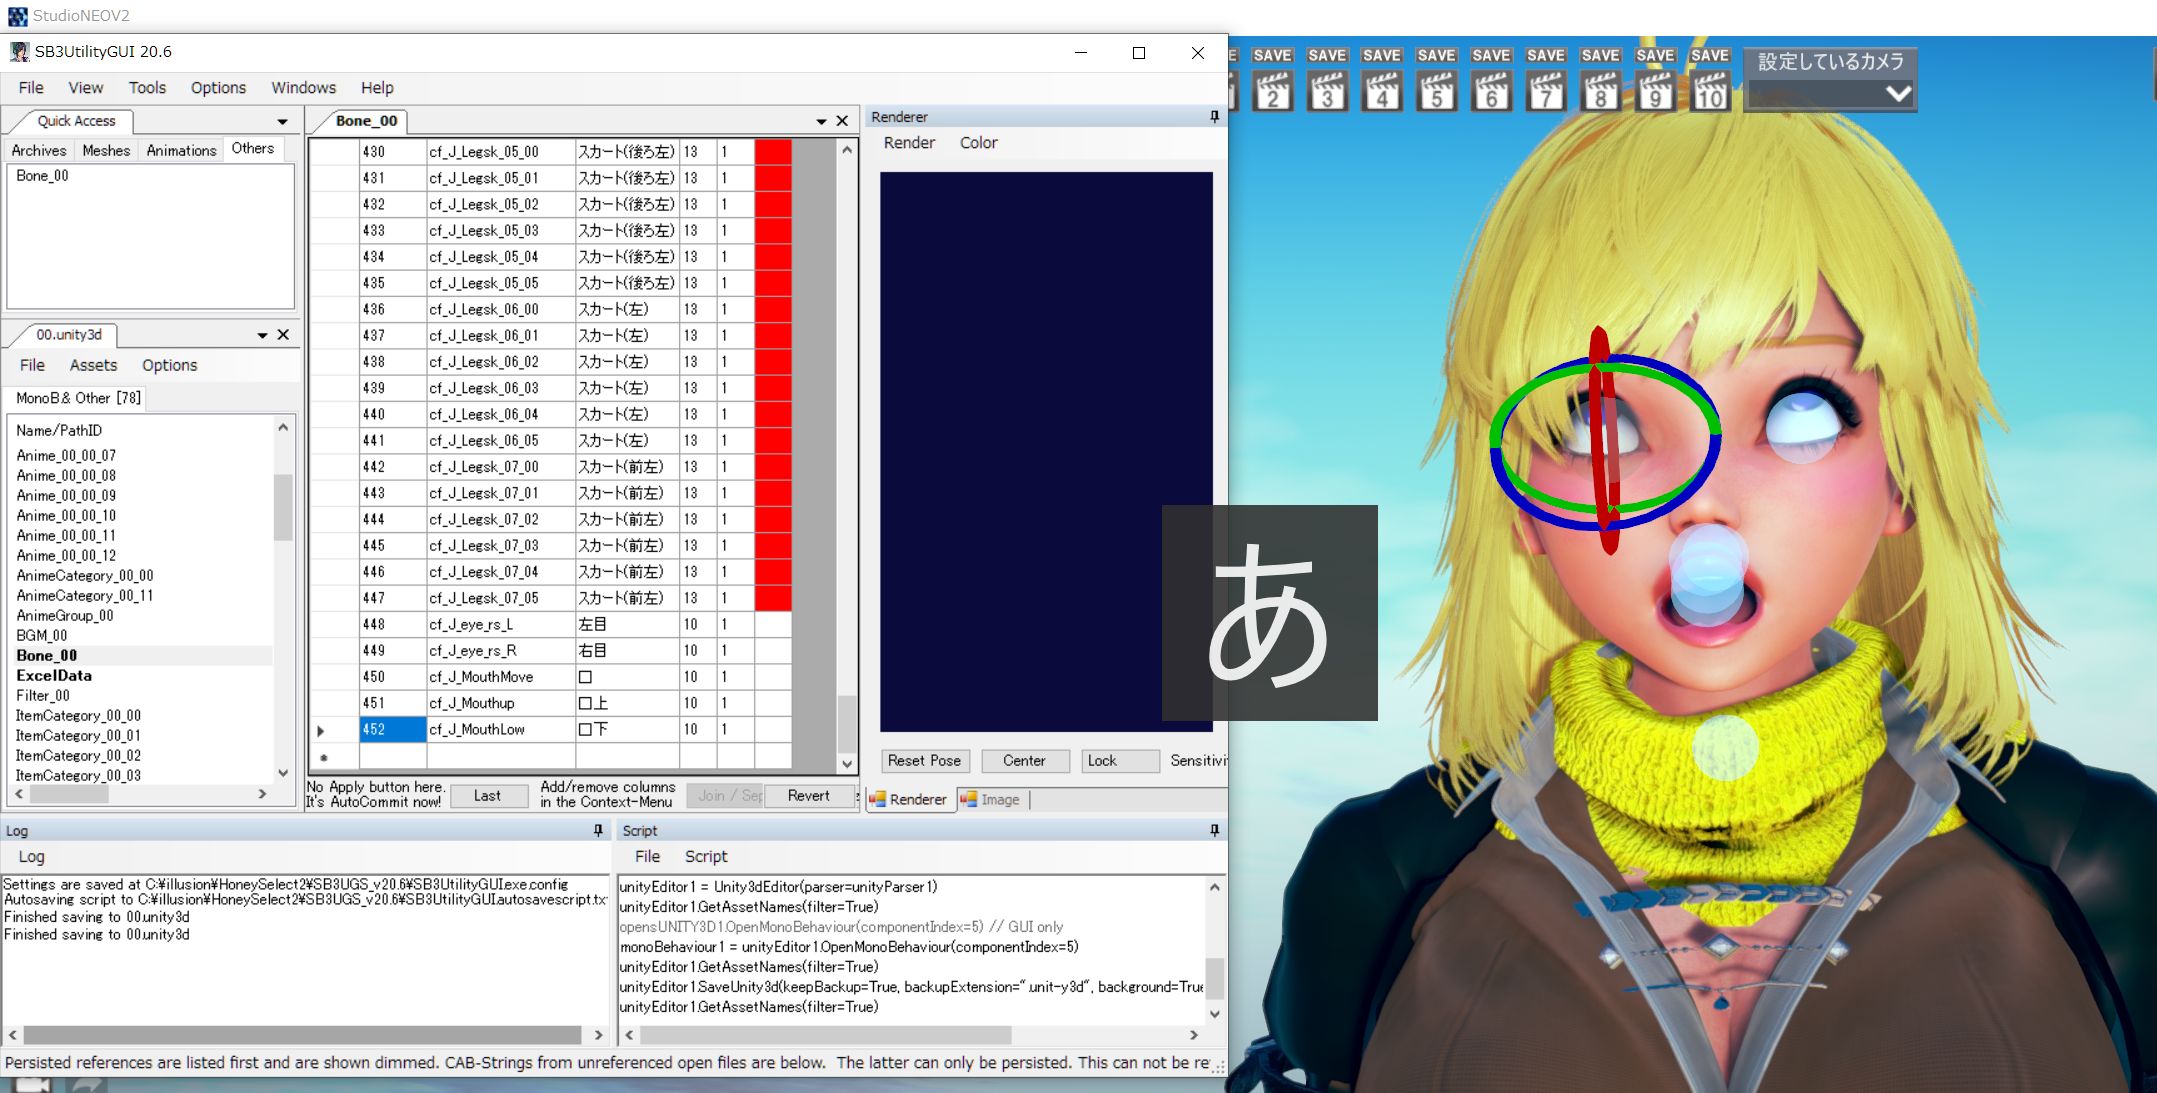Click camera save slot 5 clapperboard icon

(x=1437, y=91)
